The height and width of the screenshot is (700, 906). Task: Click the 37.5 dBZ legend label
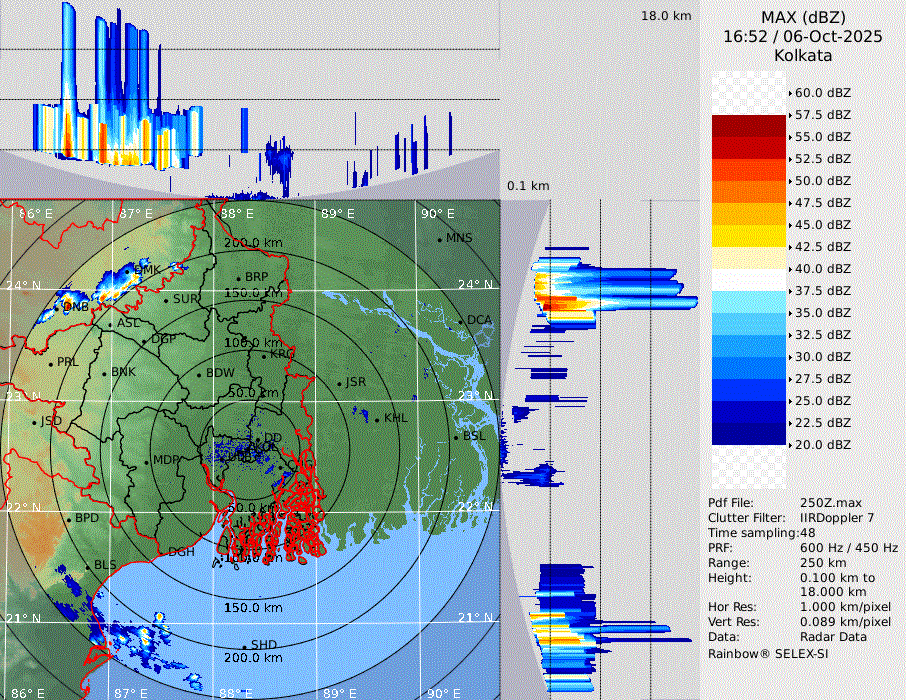point(822,291)
